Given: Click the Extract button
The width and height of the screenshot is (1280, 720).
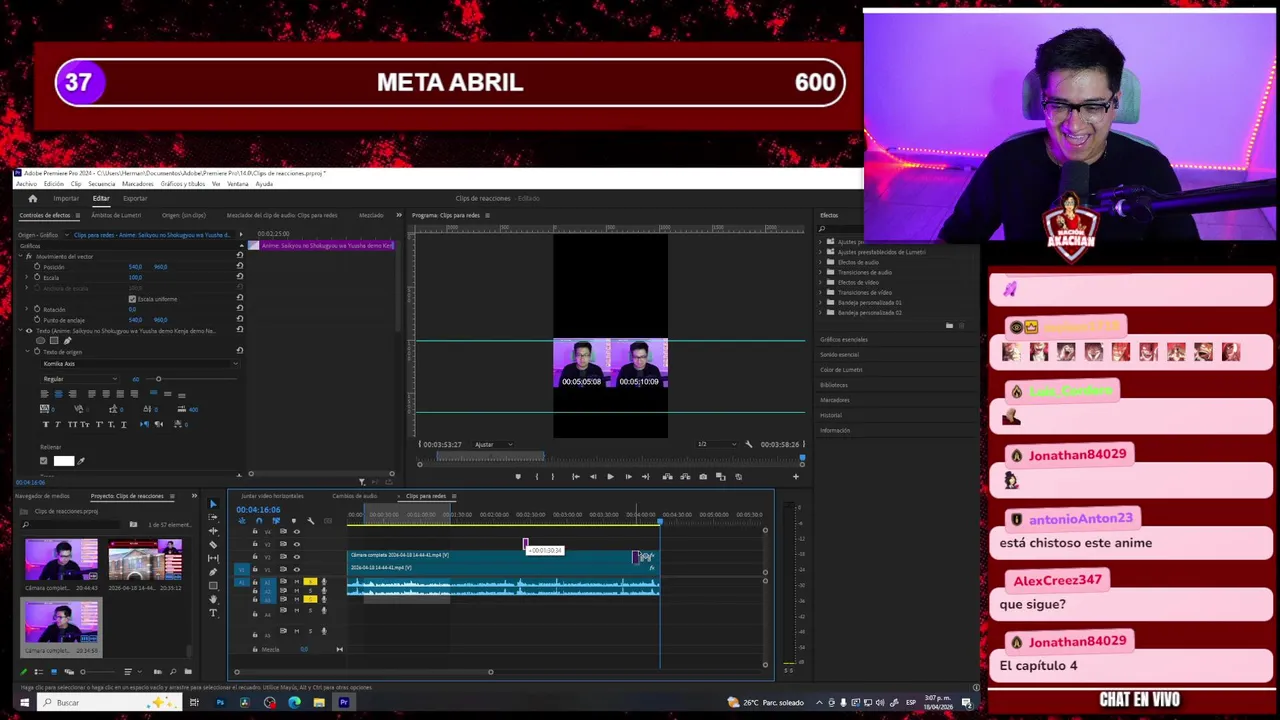Looking at the screenshot, I should 685,477.
